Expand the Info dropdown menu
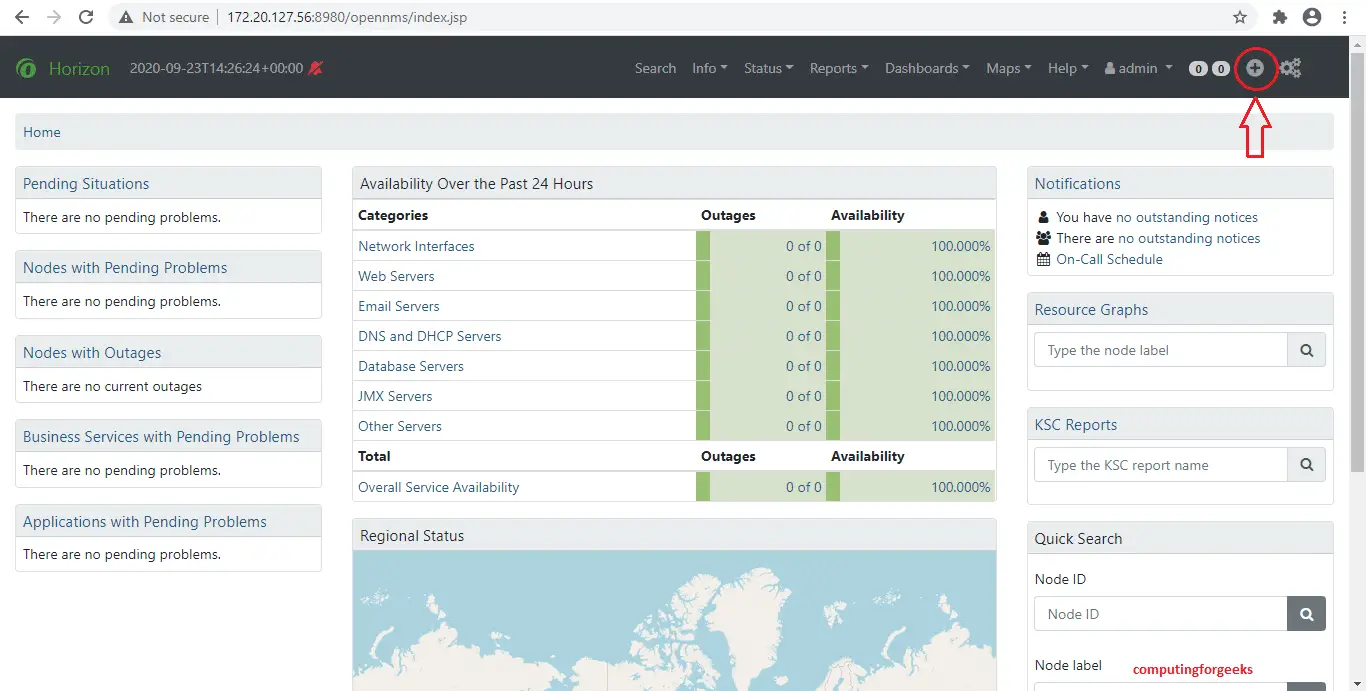 click(x=709, y=68)
